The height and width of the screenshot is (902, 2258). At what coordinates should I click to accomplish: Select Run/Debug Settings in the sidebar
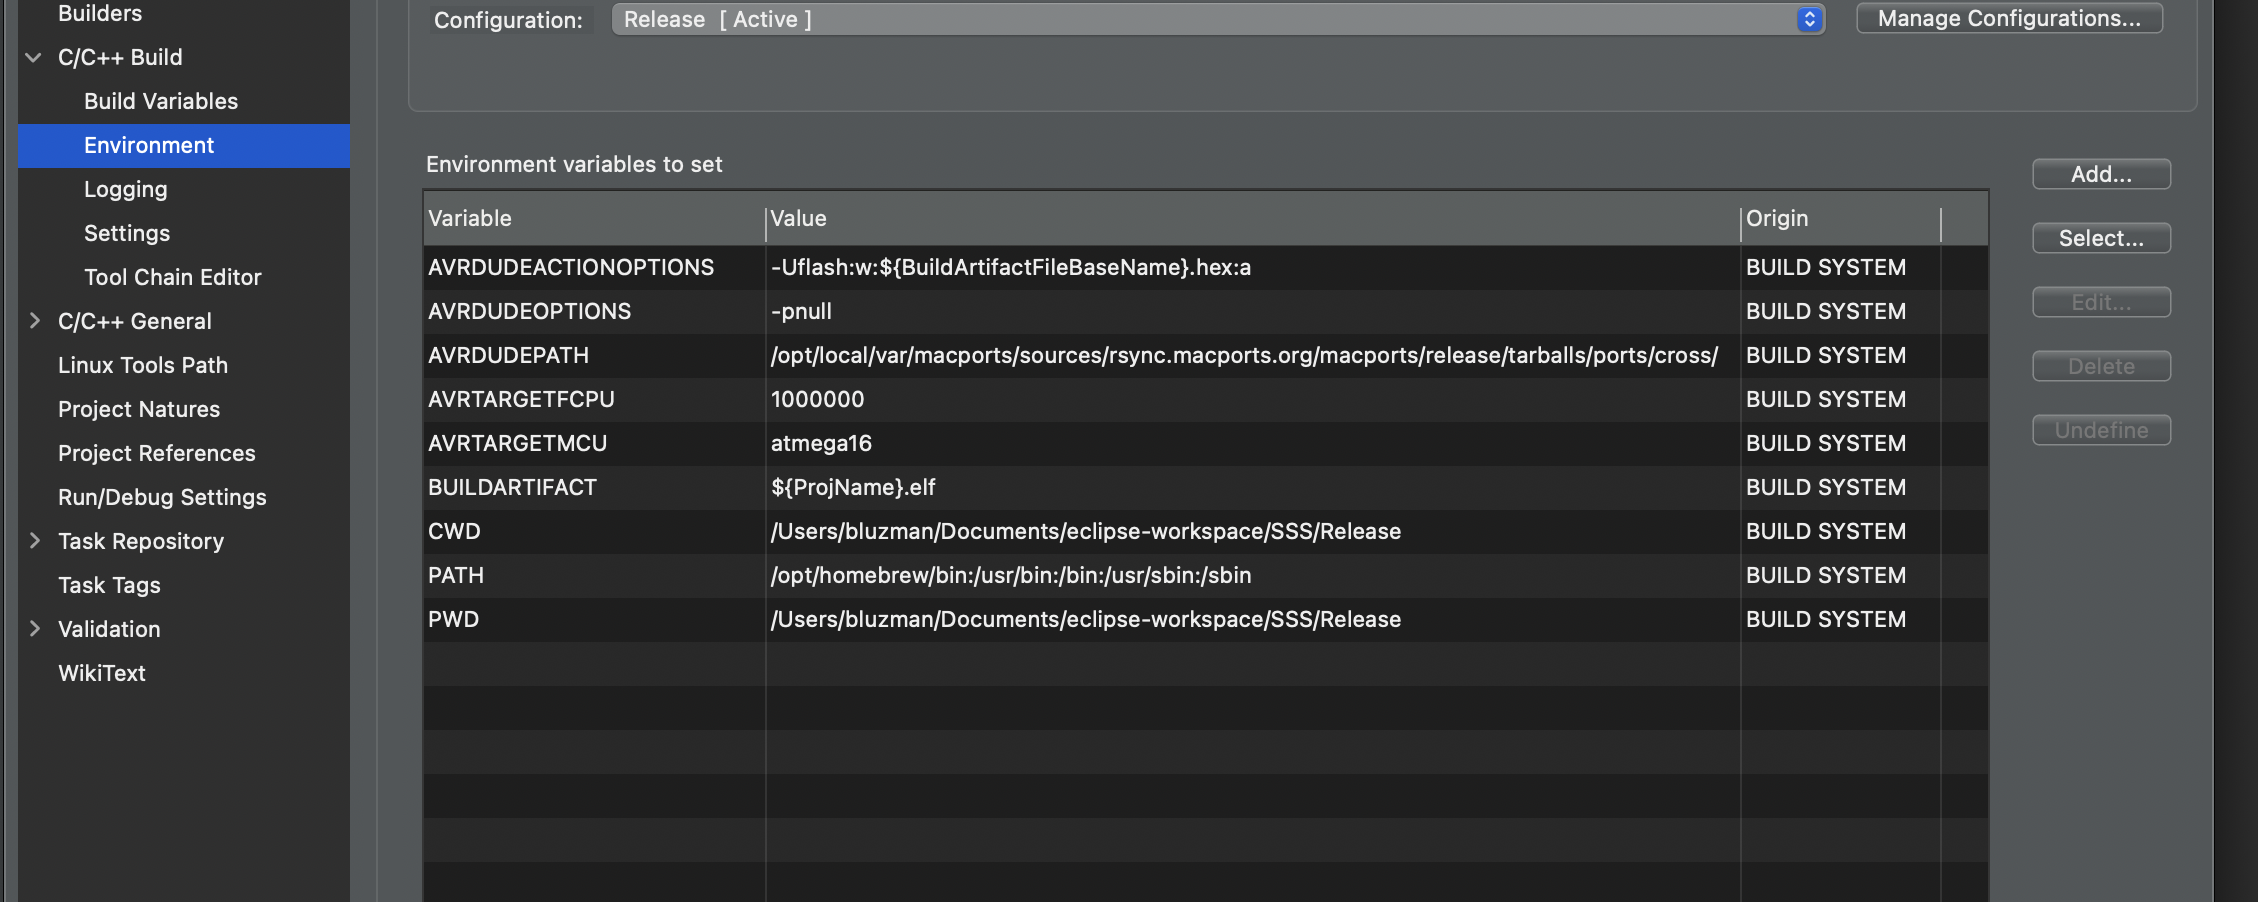162,497
